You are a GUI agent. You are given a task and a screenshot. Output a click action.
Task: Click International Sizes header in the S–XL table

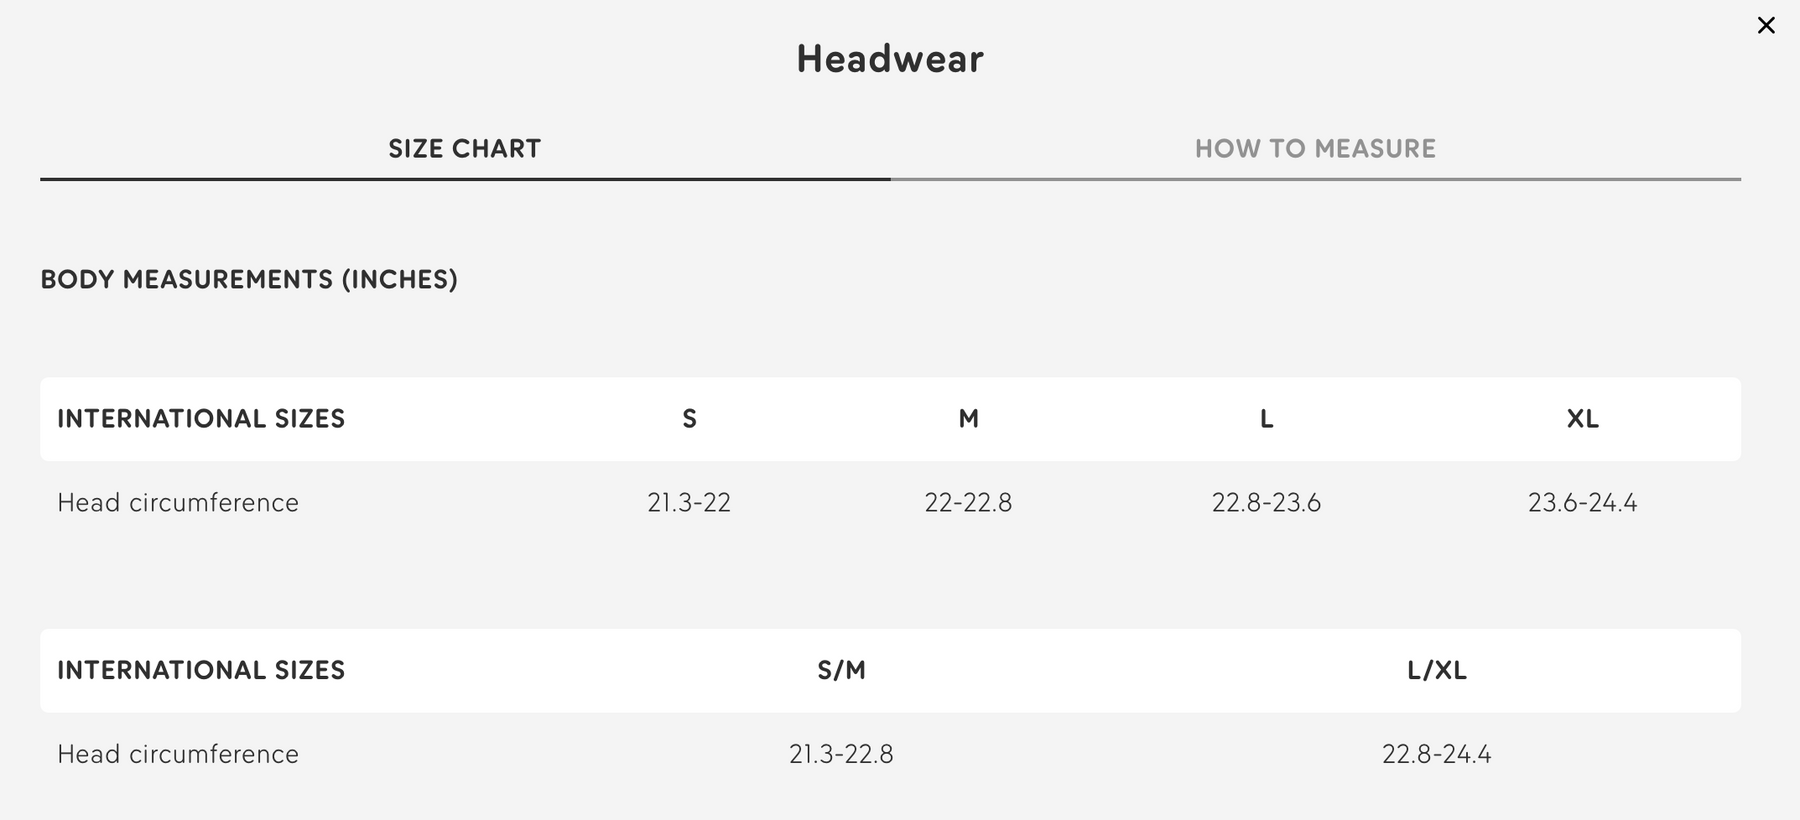[x=201, y=419]
